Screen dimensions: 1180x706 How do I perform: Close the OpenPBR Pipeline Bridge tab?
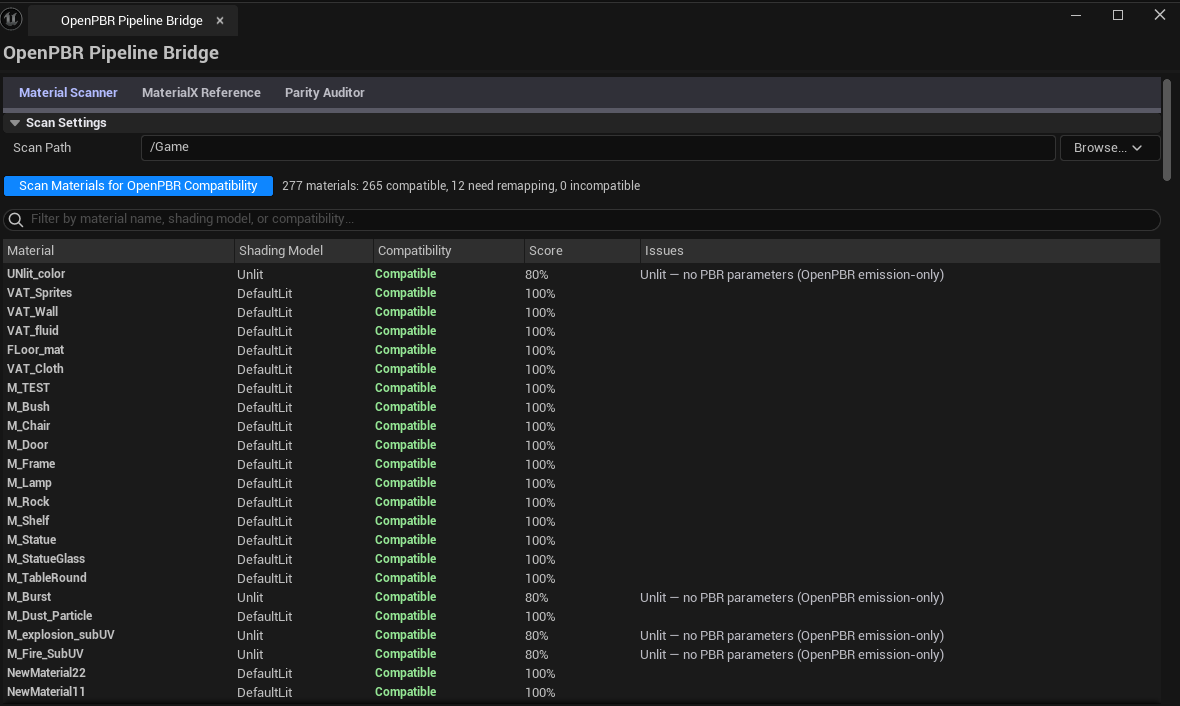pos(220,20)
